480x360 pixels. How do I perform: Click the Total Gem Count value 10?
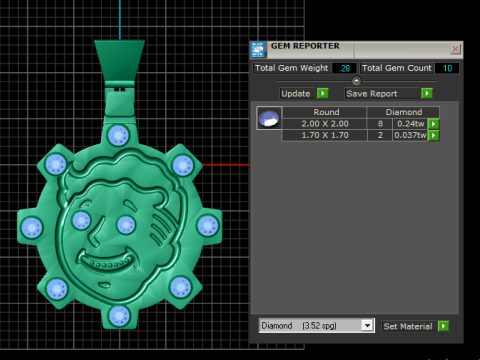click(447, 68)
